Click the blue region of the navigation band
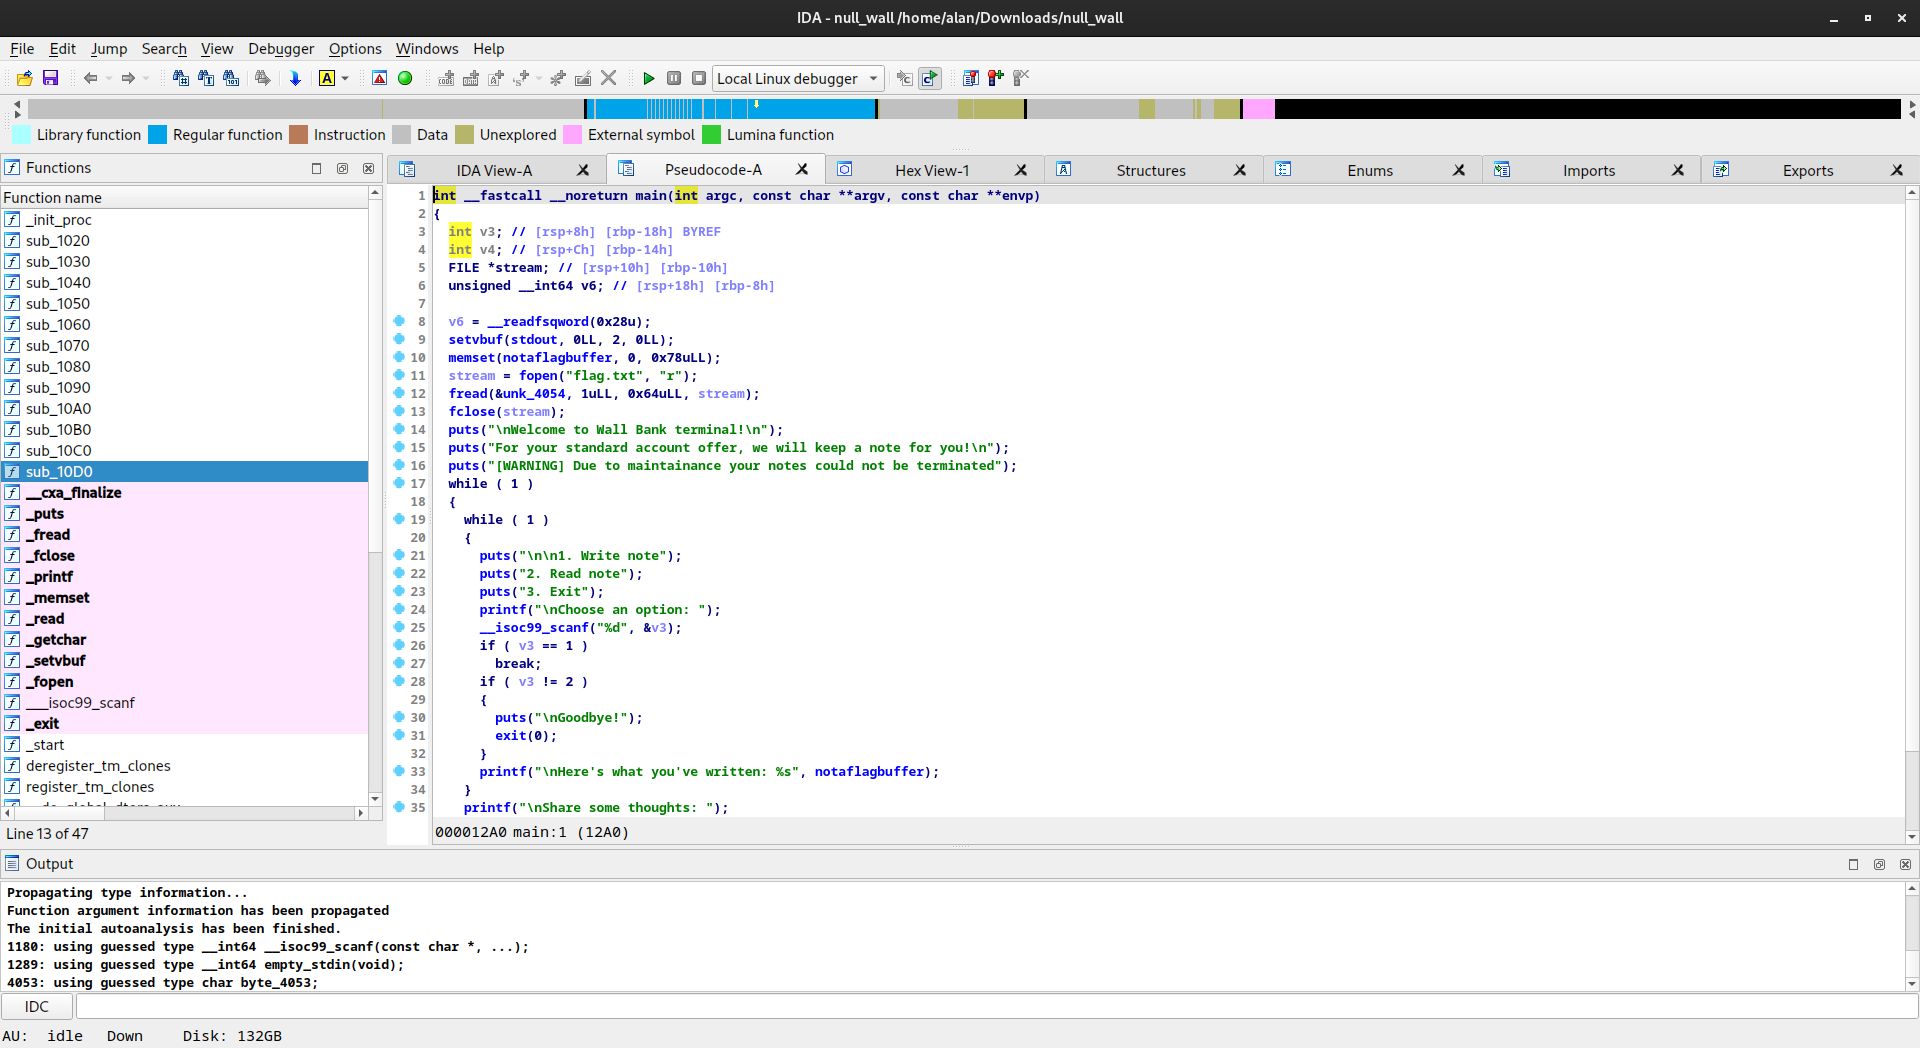 [730, 109]
